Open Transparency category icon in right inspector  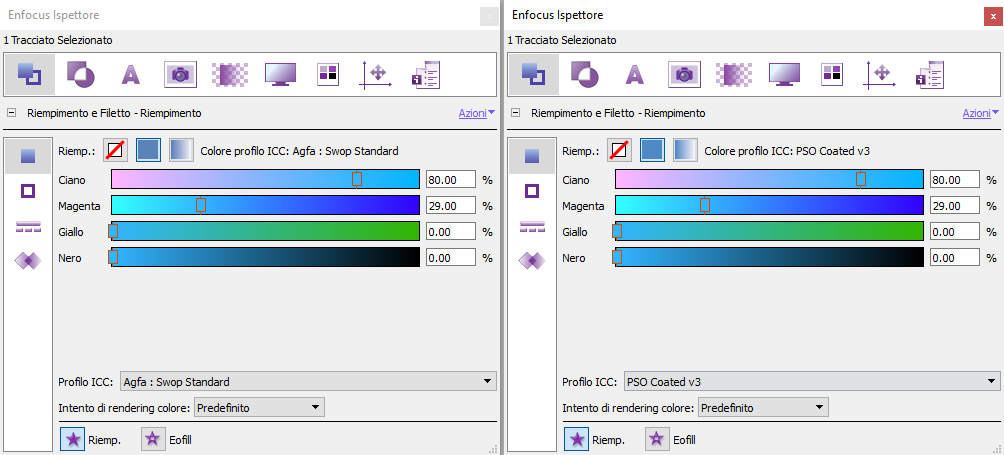[585, 74]
